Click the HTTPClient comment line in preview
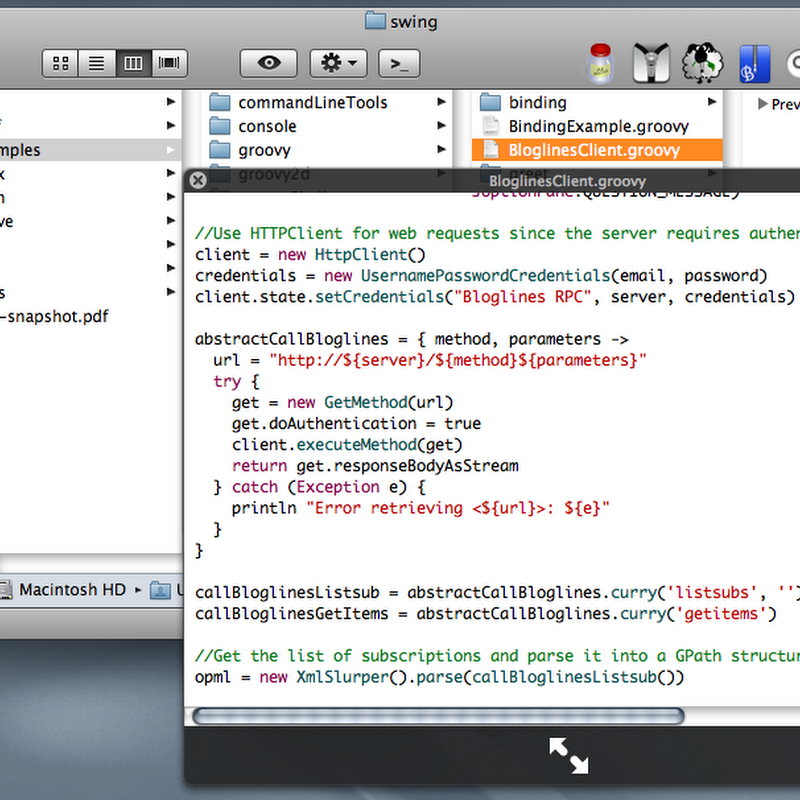The height and width of the screenshot is (800, 800). (497, 234)
